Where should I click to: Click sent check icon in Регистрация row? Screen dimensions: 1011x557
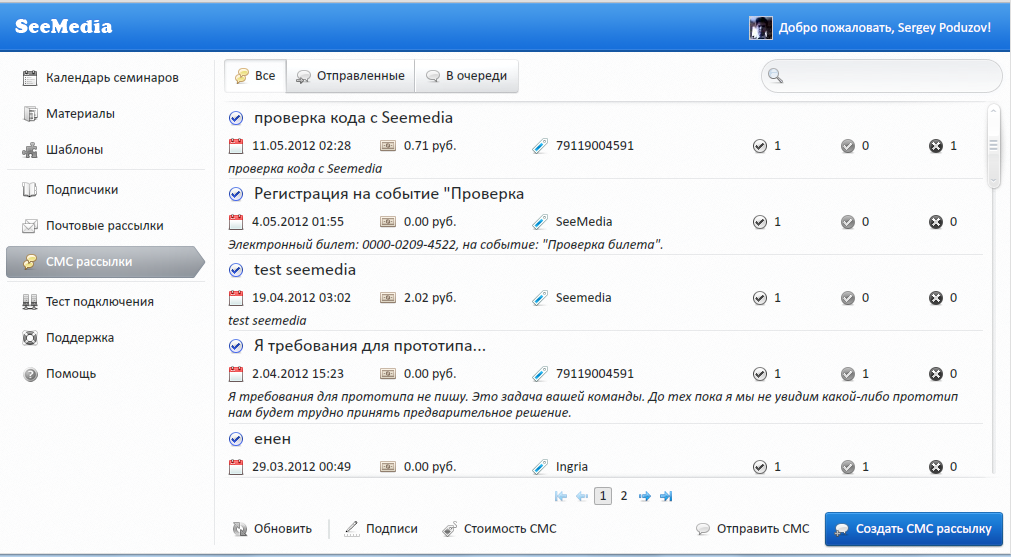[760, 222]
